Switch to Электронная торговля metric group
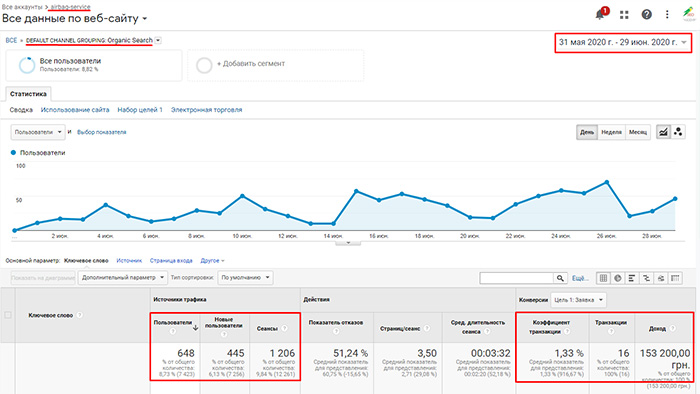 click(206, 110)
